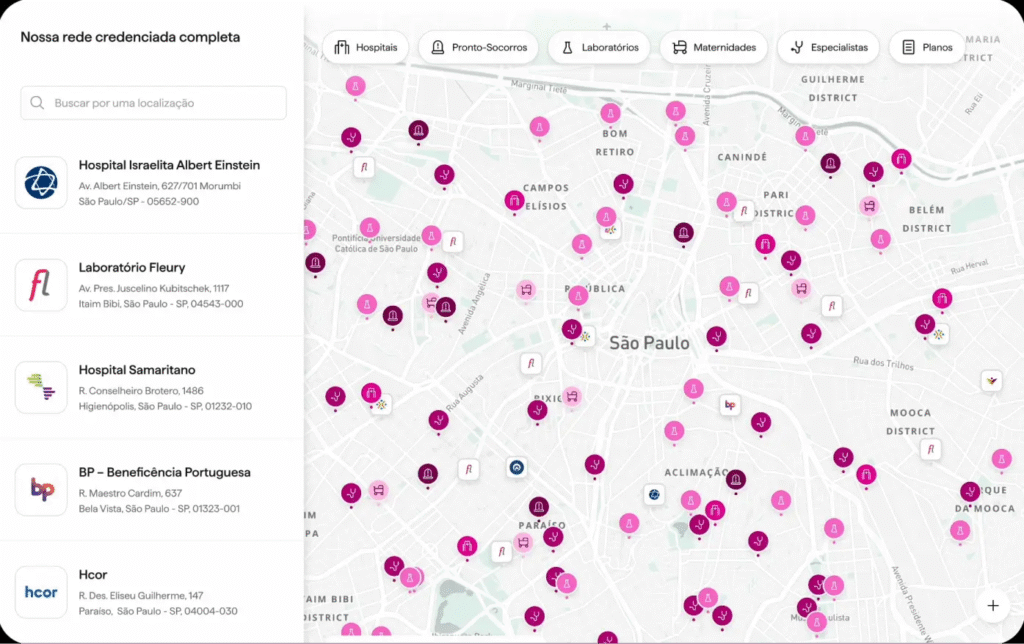
Task: Select BP – Beneficência Portuguesa entry
Action: (x=152, y=490)
